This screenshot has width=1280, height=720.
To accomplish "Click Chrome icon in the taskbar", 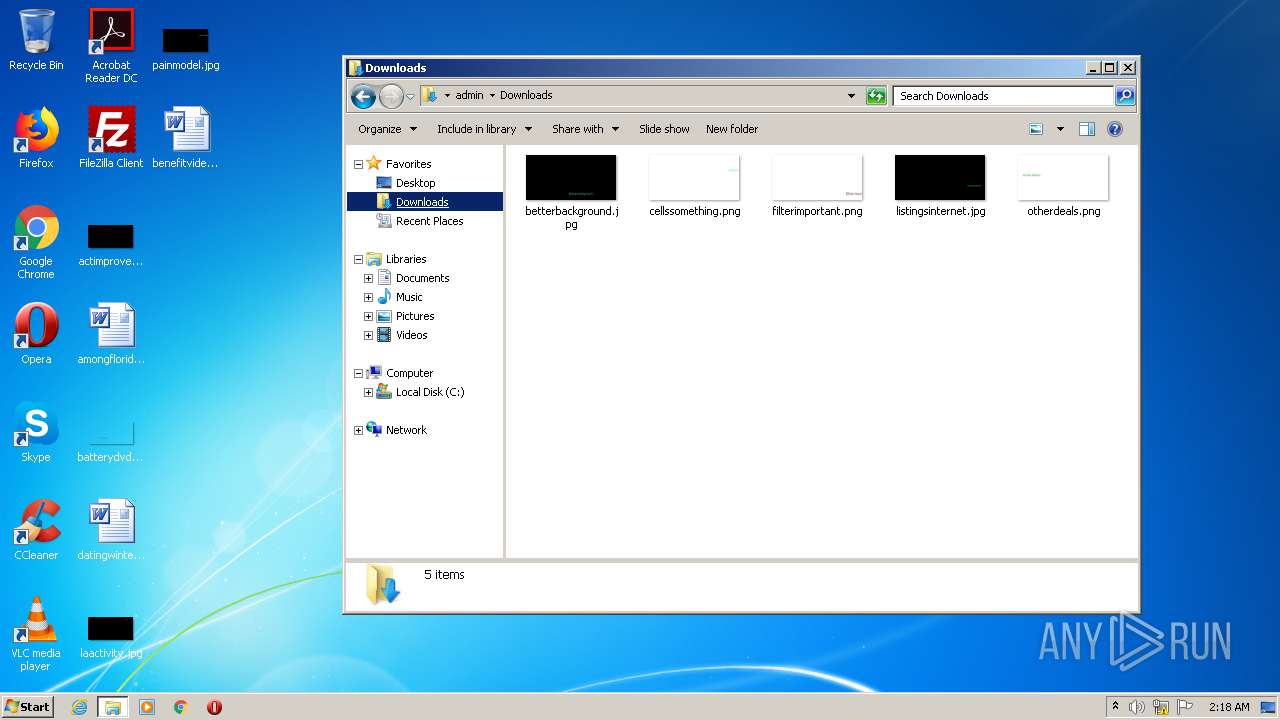I will pos(181,707).
